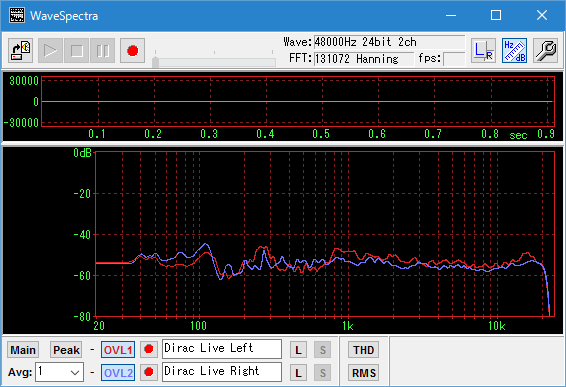Screen dimensions: 566x387
Task: Click the THD button
Action: [x=363, y=349]
